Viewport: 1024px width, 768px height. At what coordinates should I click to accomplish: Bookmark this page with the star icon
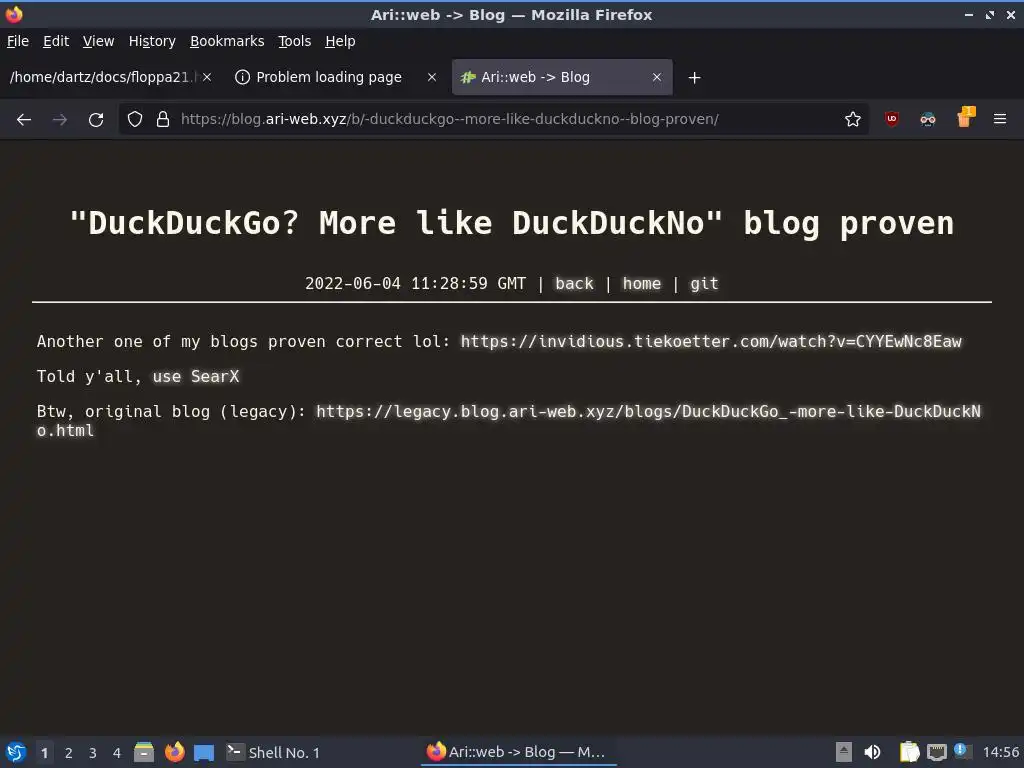[x=852, y=120]
